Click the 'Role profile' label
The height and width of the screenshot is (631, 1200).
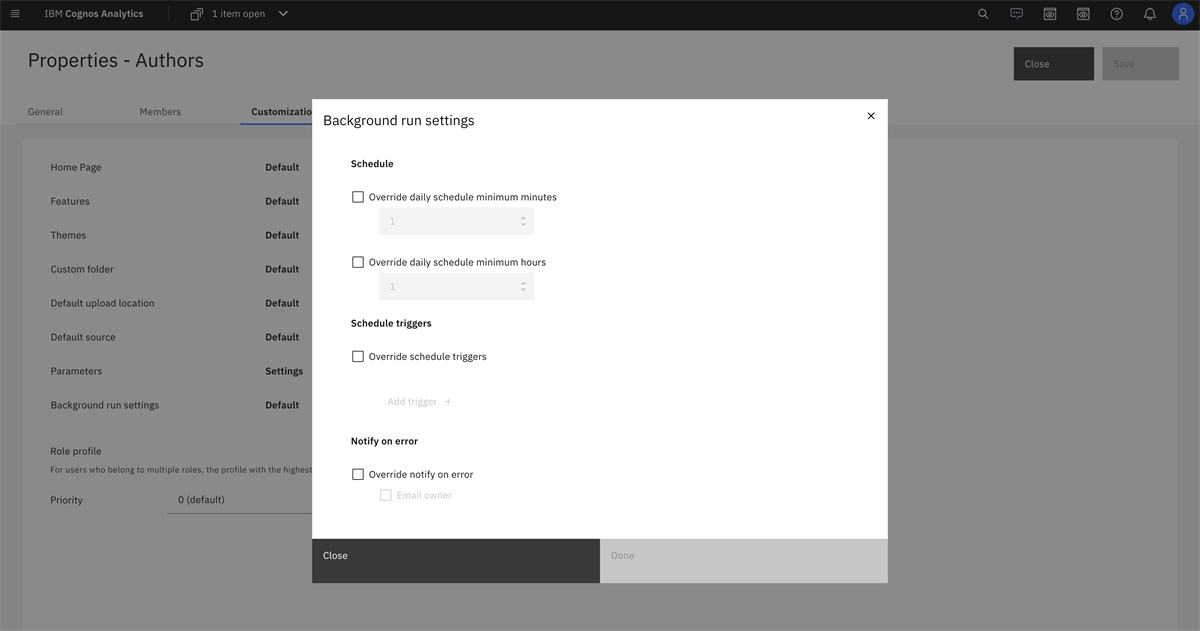[76, 451]
